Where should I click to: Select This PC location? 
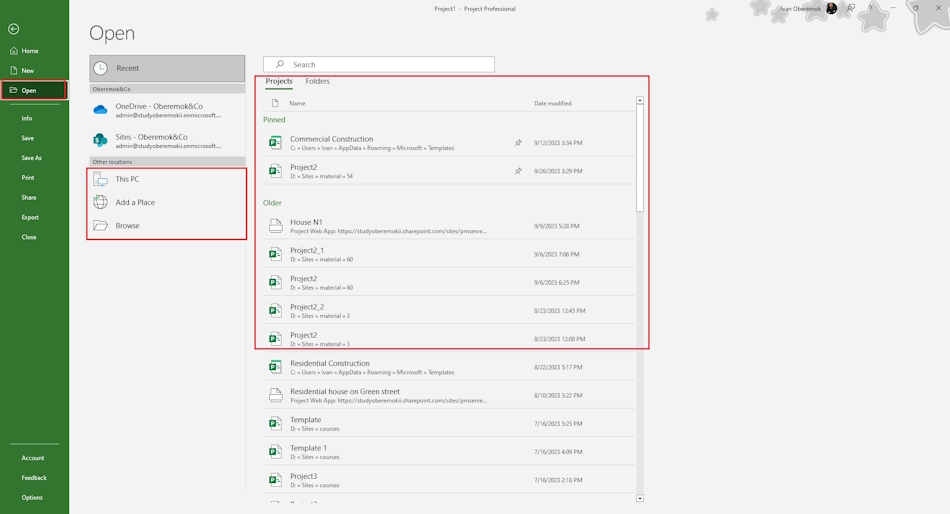(x=167, y=179)
